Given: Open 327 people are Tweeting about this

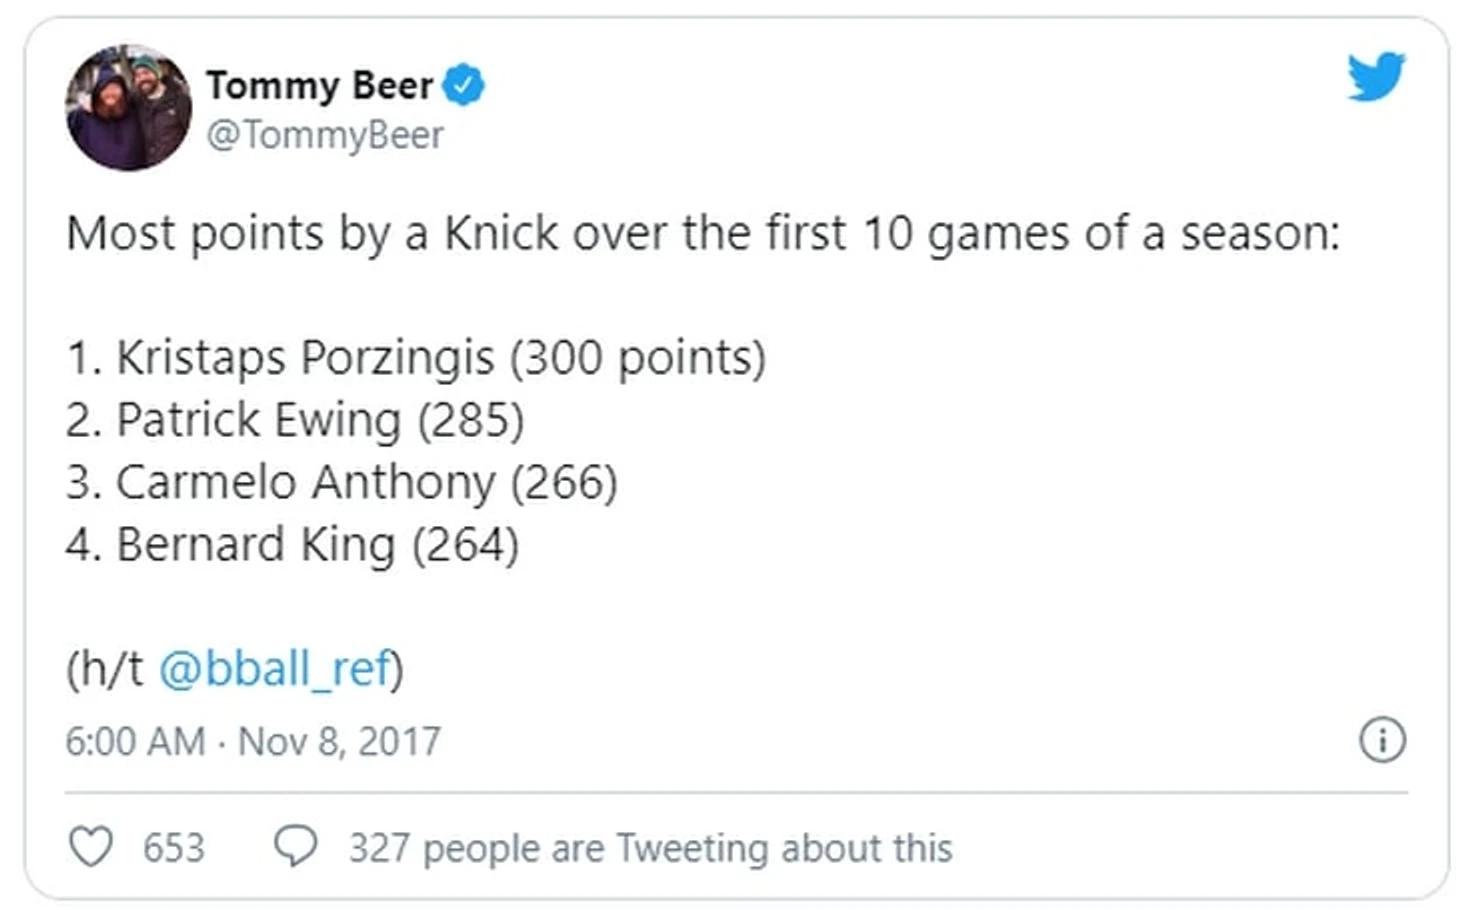Looking at the screenshot, I should pyautogui.click(x=650, y=848).
